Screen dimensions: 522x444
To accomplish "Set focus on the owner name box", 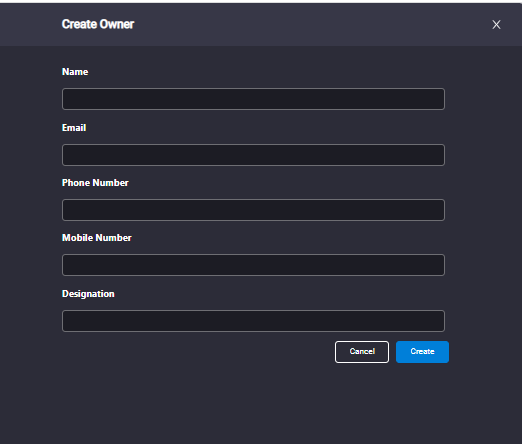I will [253, 99].
